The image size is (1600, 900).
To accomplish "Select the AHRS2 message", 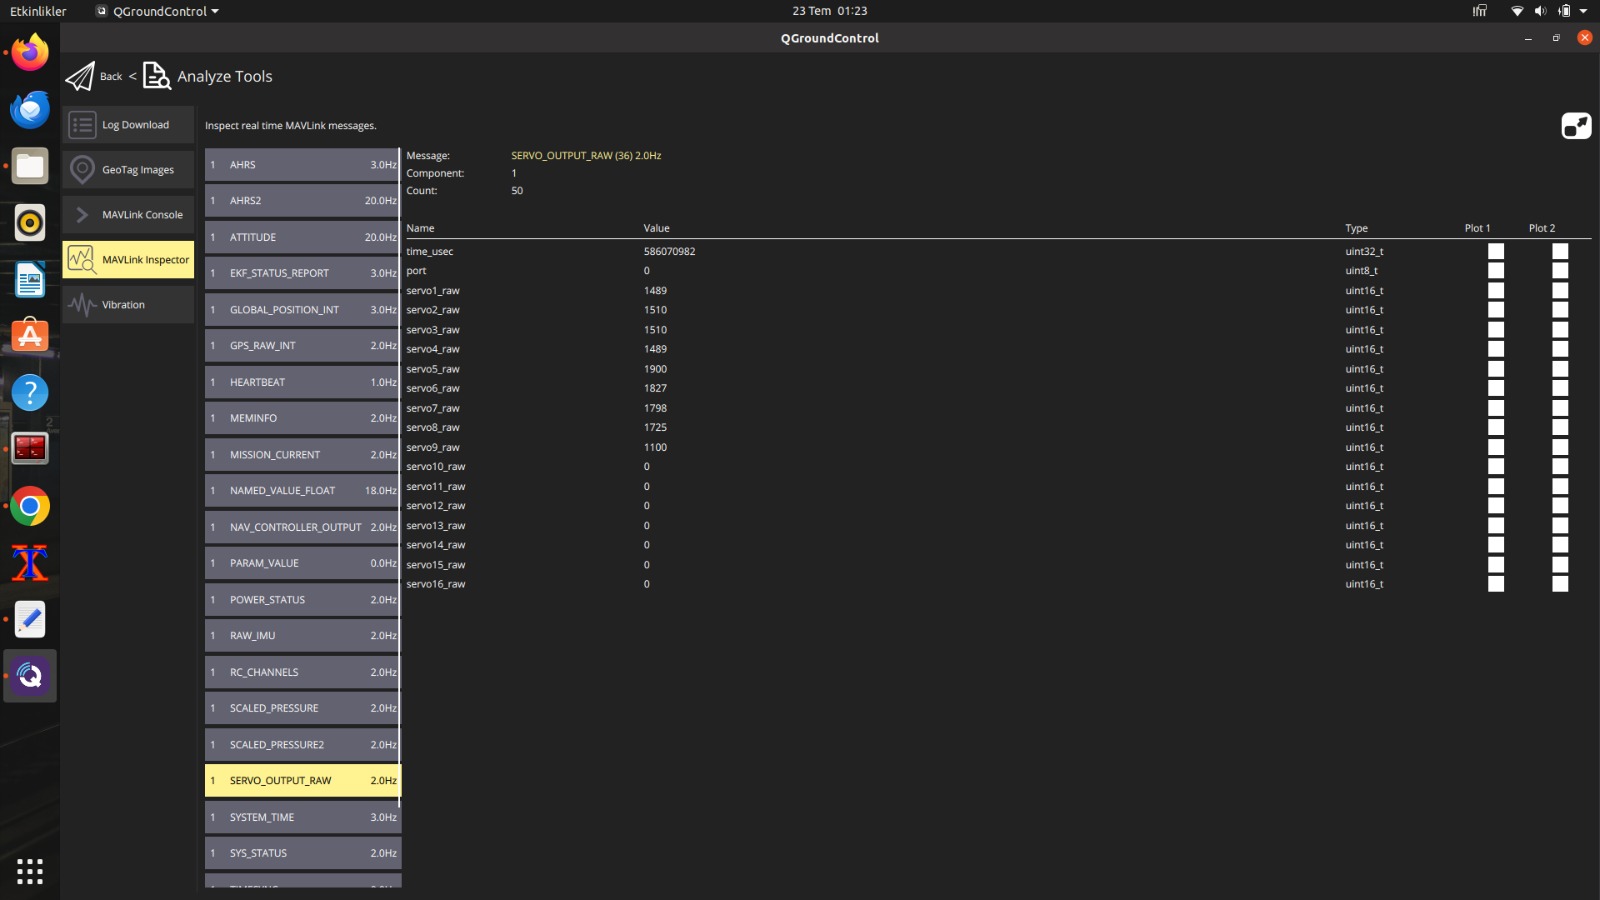I will point(301,201).
